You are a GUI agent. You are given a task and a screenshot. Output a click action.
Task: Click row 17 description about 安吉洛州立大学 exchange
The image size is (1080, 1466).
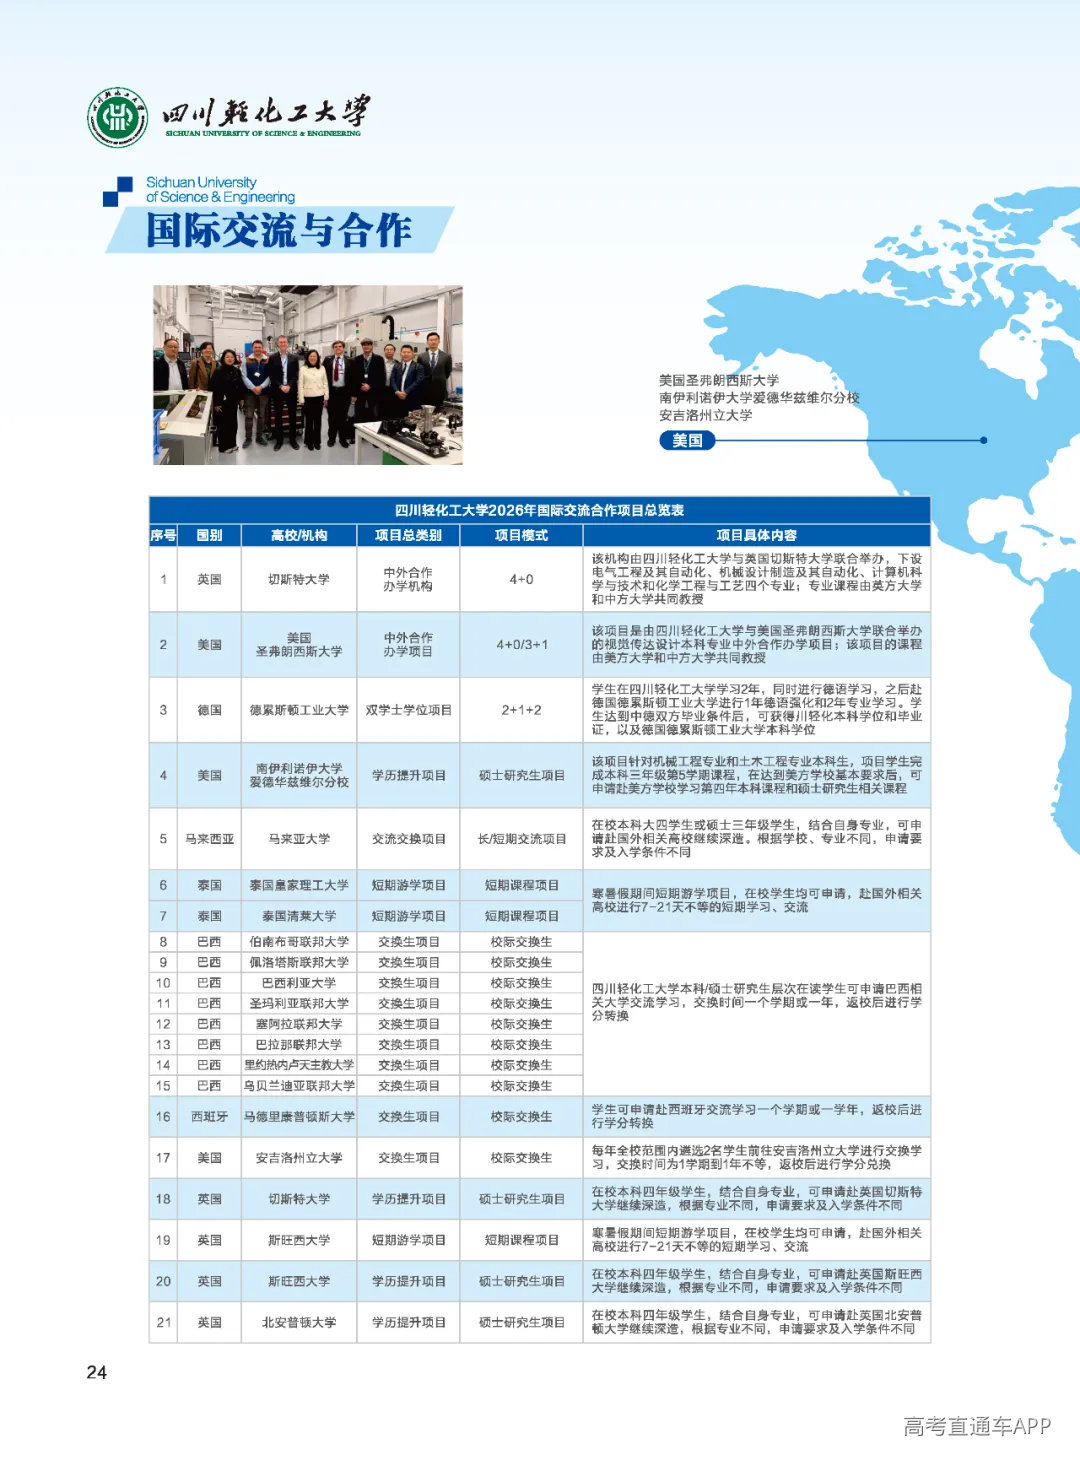[x=756, y=1157]
